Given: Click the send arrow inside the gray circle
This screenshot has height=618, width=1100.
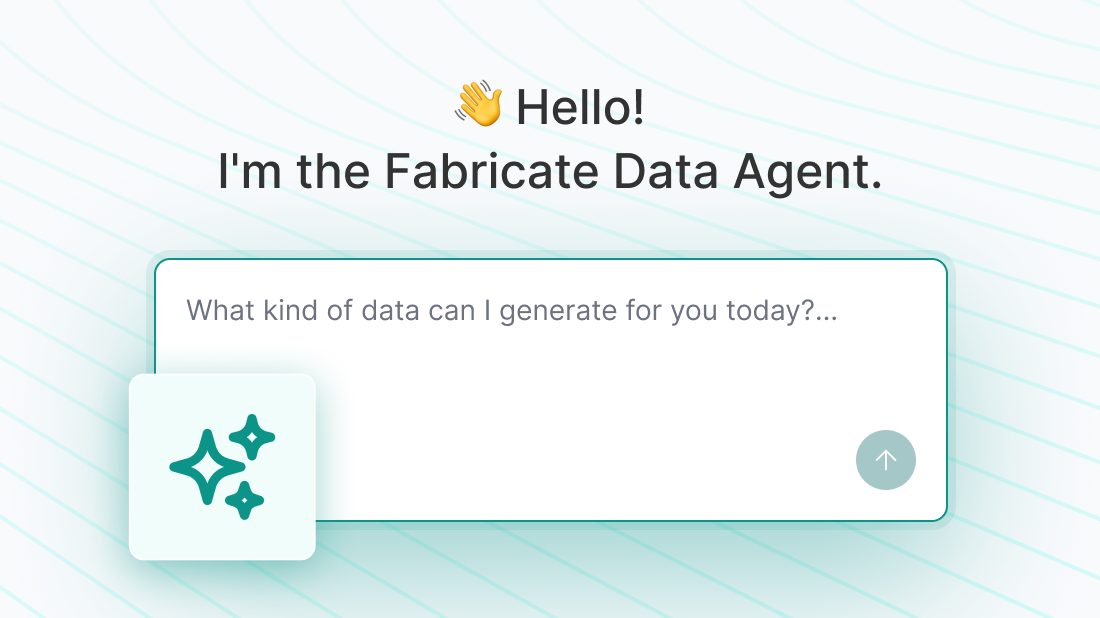Looking at the screenshot, I should 886,460.
